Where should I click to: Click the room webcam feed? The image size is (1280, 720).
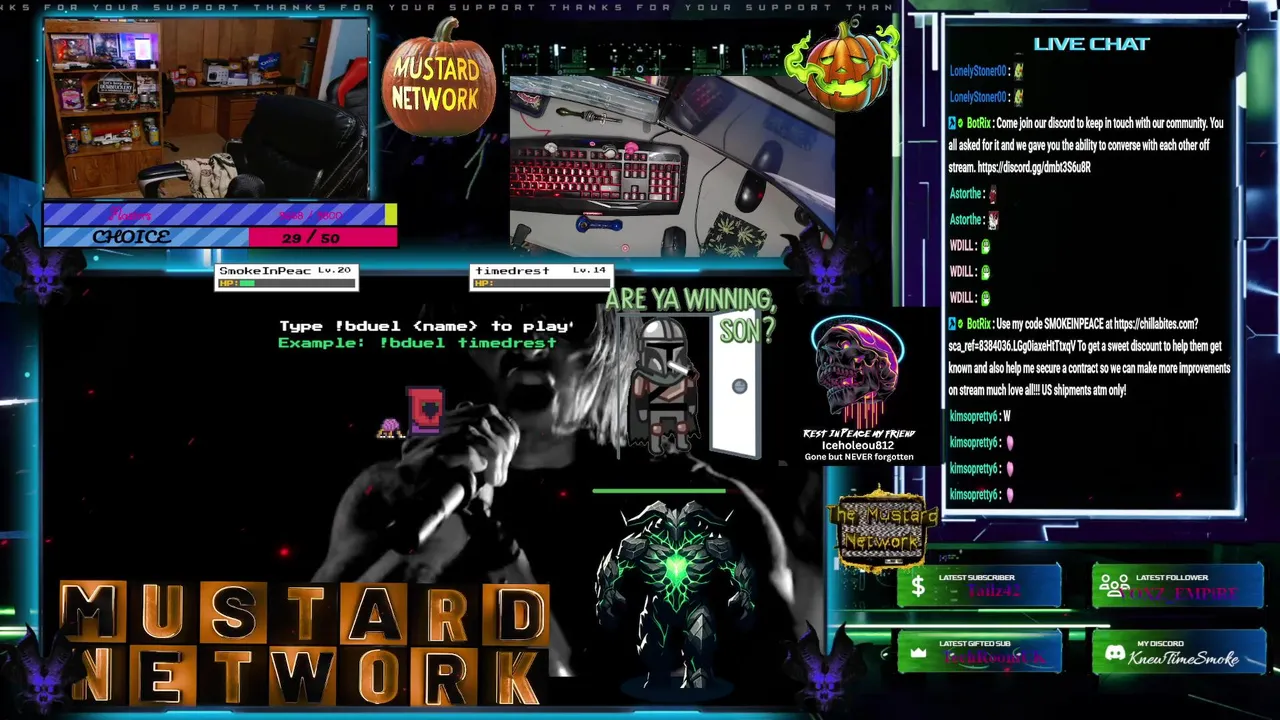click(206, 109)
